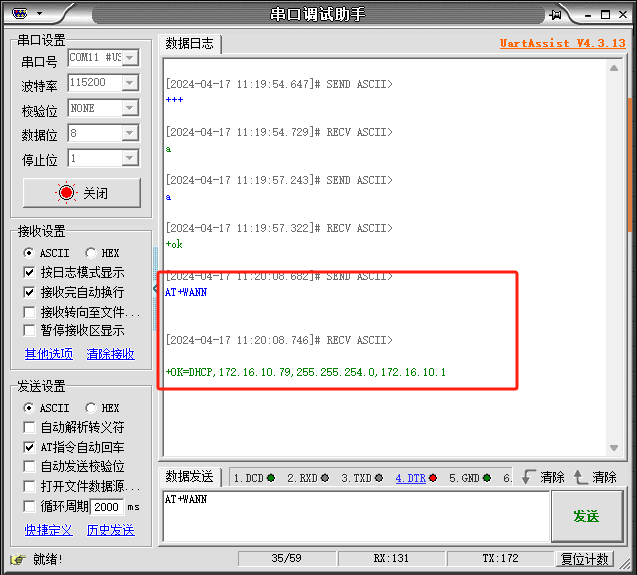637x575 pixels.
Task: Click the log scrollbar up arrow
Action: (x=614, y=68)
